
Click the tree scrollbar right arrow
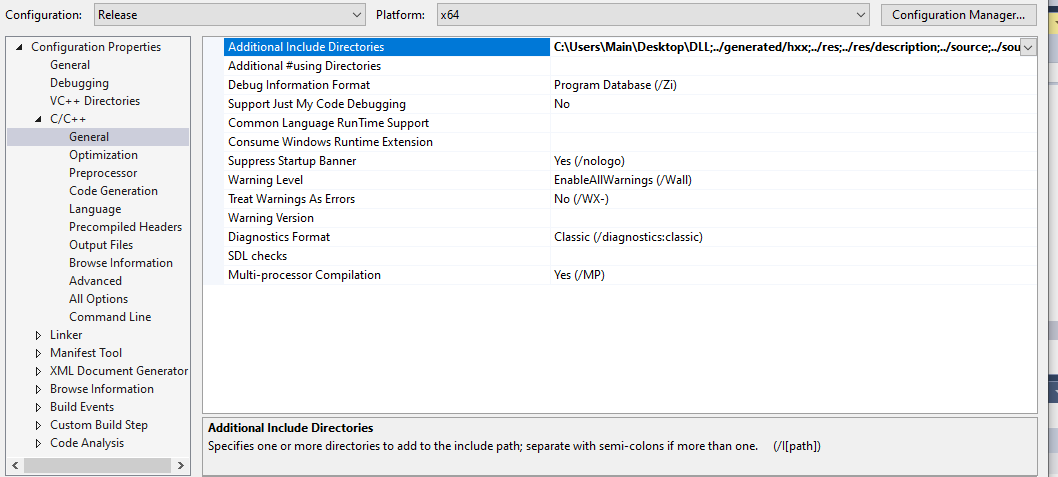180,466
